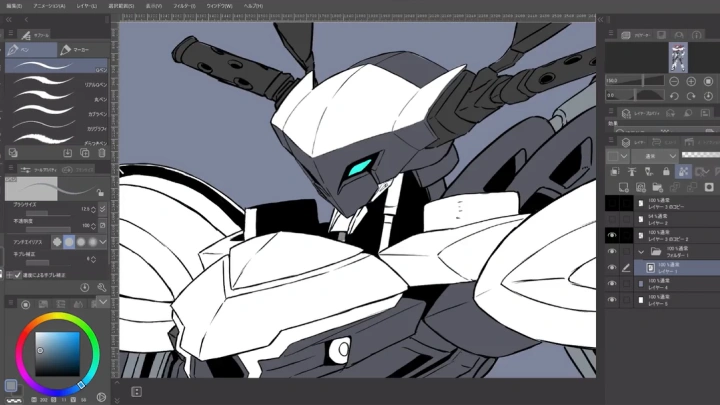Click the trash icon in sub tool panel
This screenshot has width=720, height=405.
click(102, 153)
